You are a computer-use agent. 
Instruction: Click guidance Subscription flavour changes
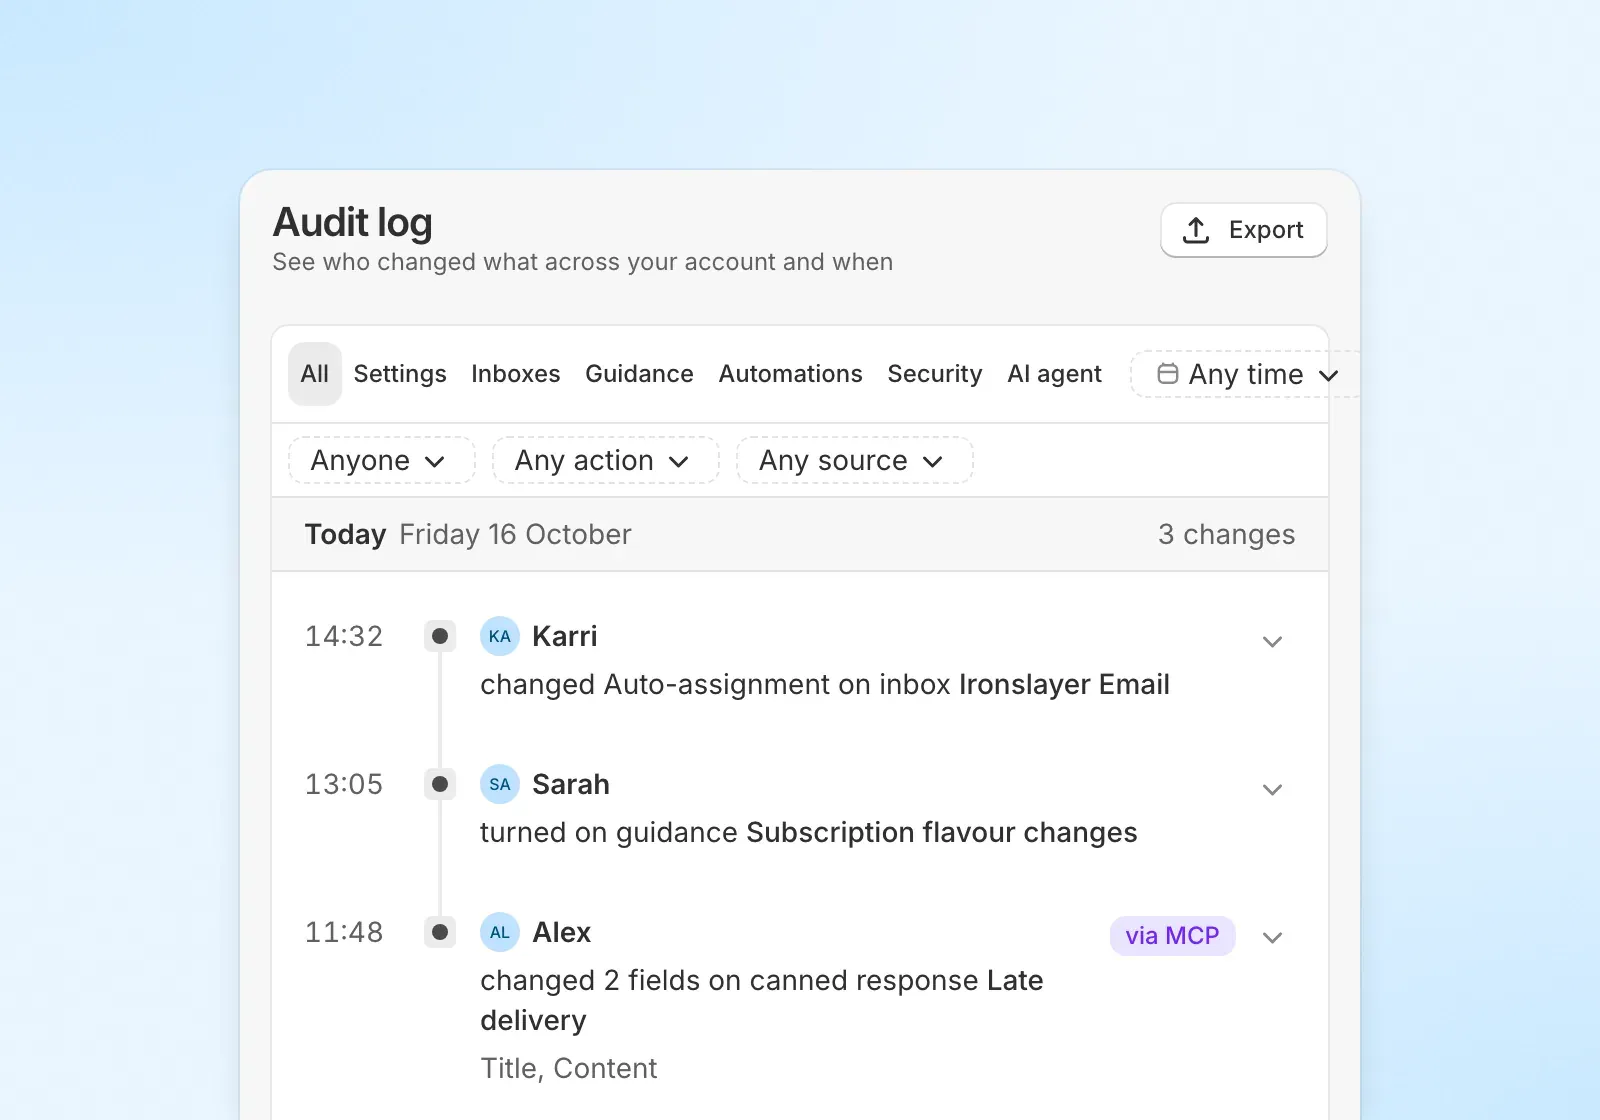click(x=942, y=833)
